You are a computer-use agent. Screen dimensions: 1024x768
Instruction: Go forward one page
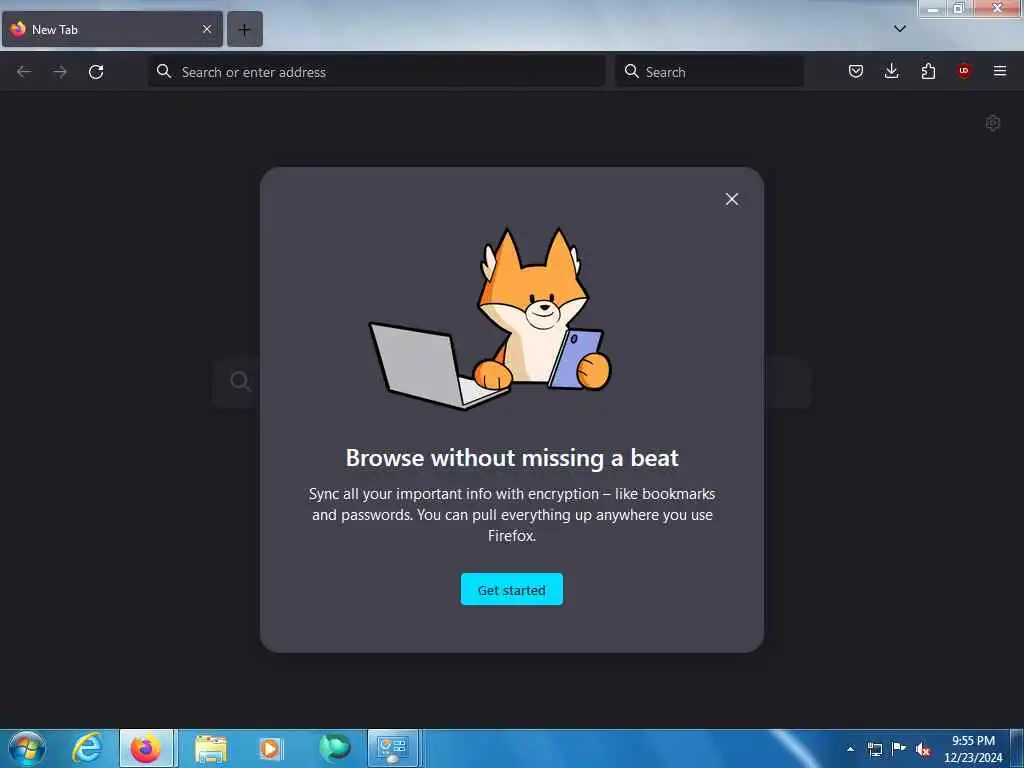[60, 72]
